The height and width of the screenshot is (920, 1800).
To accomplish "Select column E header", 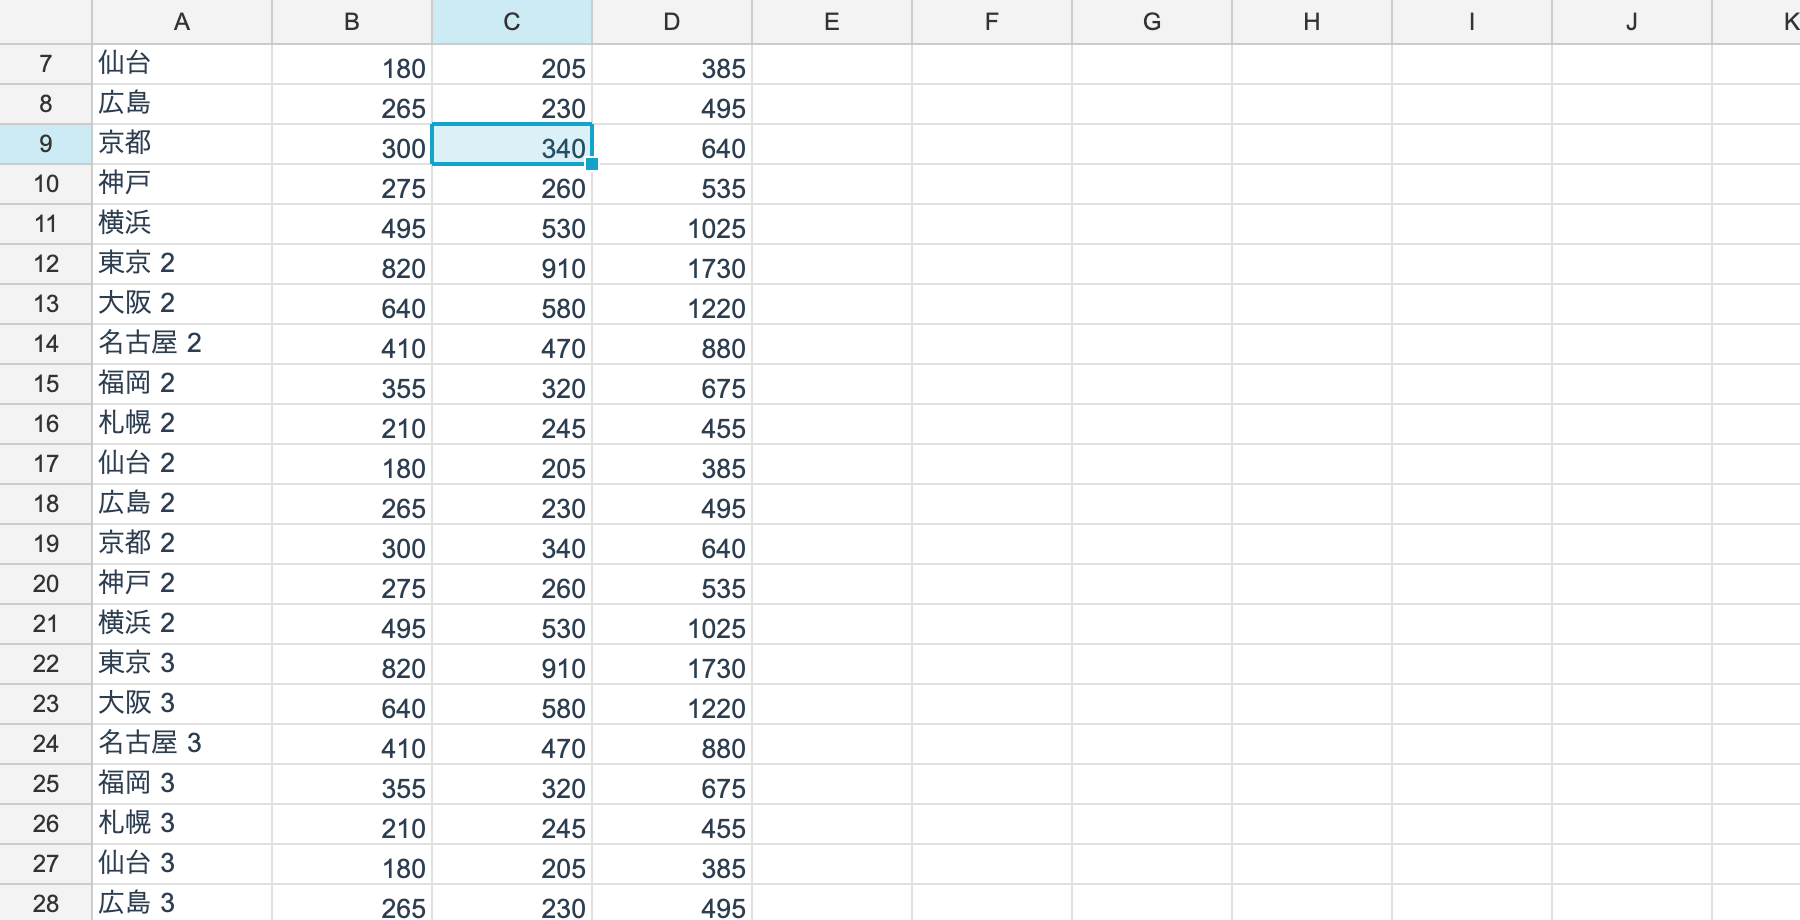I will coord(832,22).
